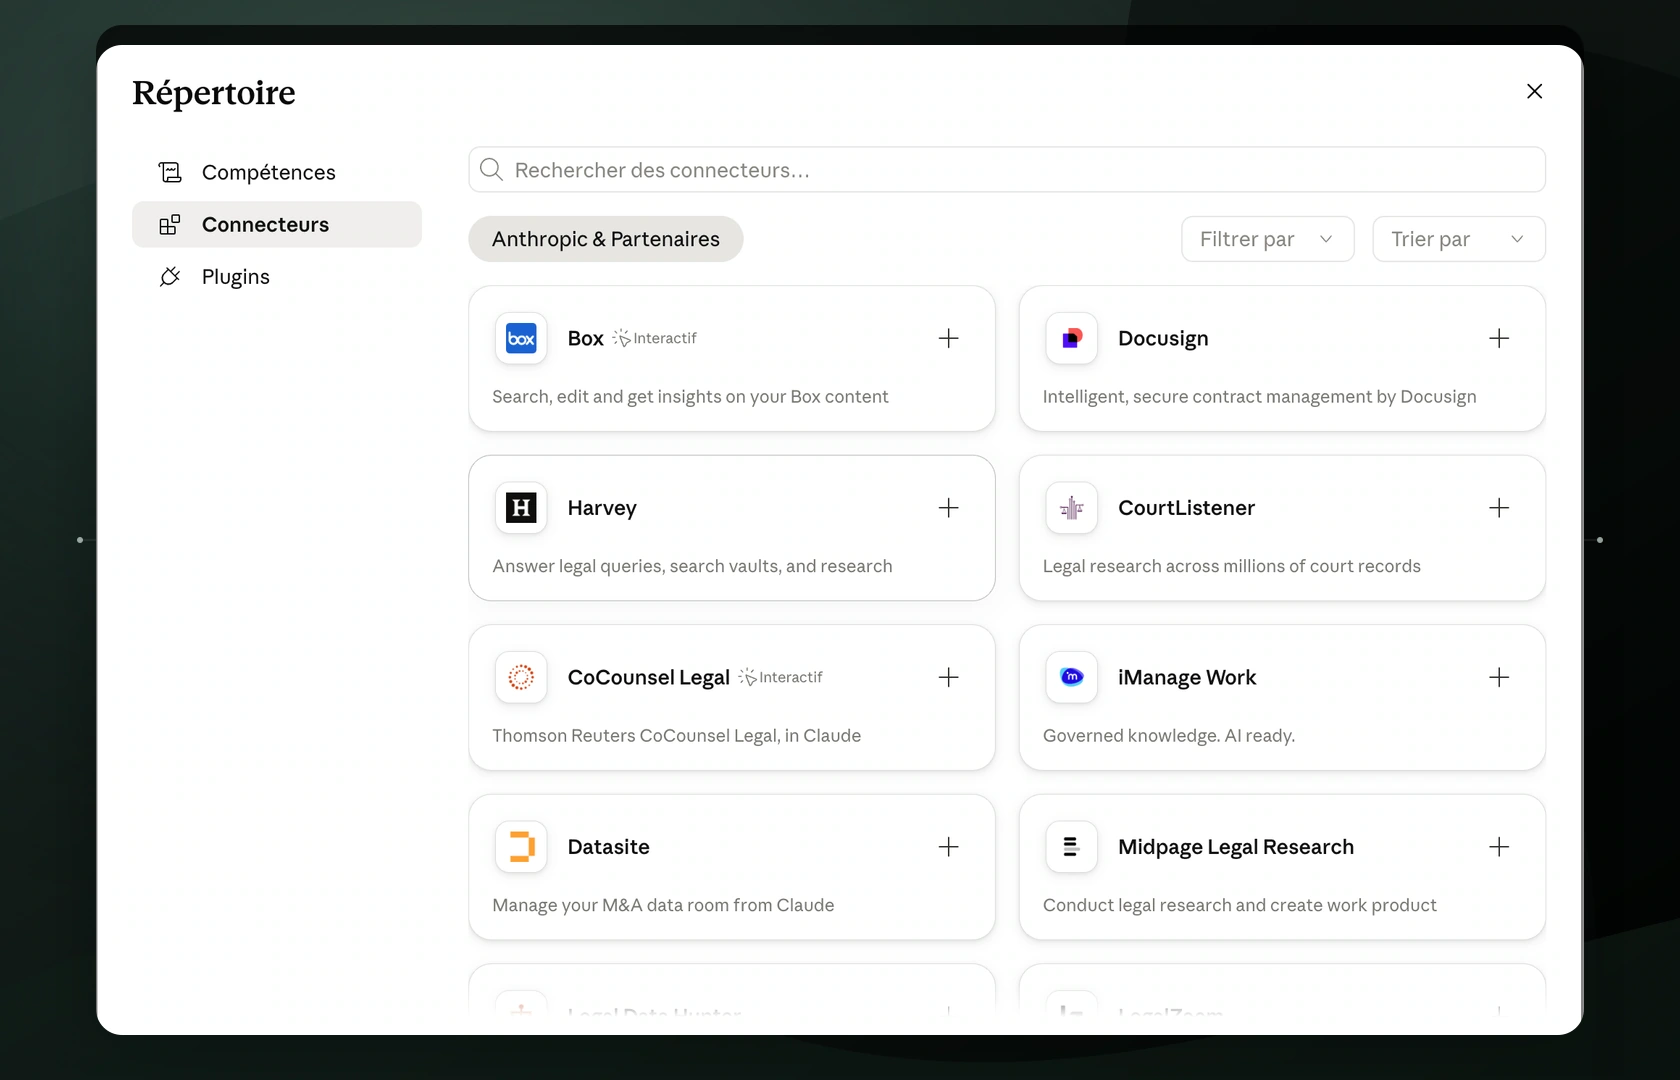Click the Interactif badge on CoCounsel Legal

coord(781,677)
